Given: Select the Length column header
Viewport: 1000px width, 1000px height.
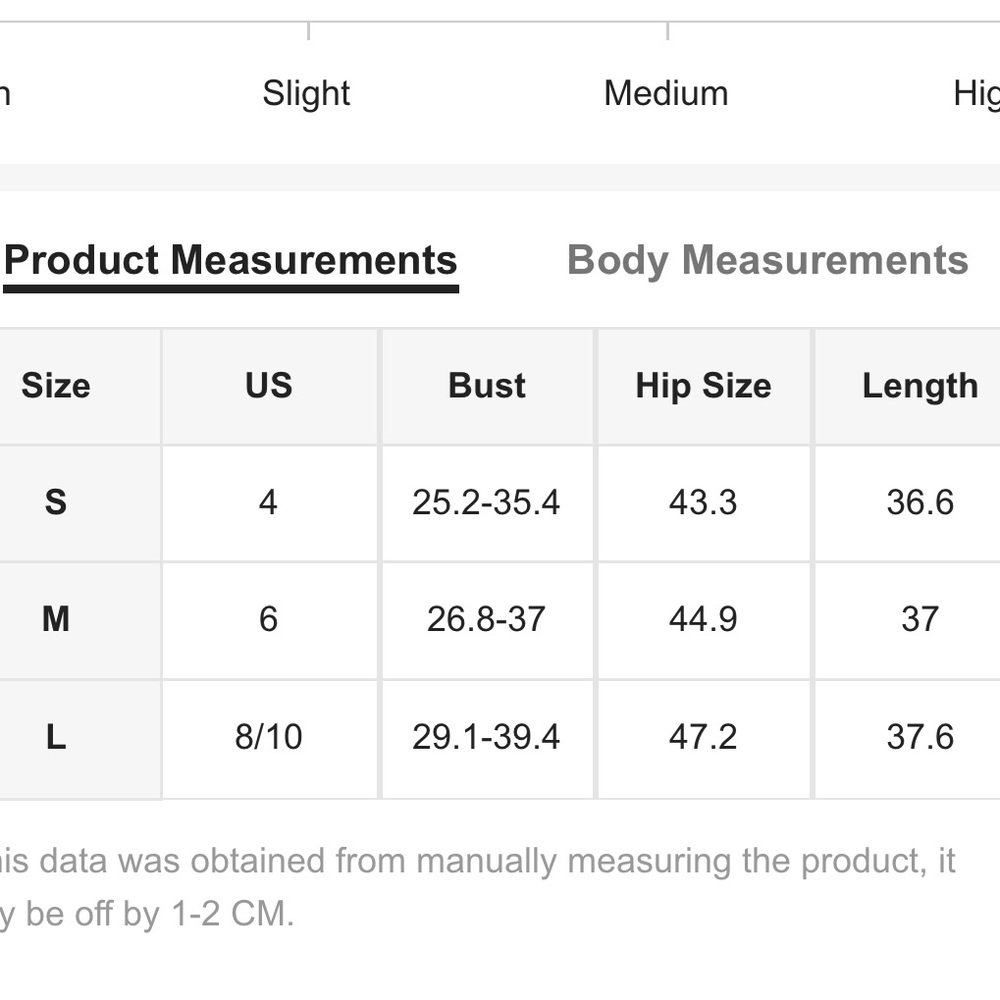Looking at the screenshot, I should pyautogui.click(x=920, y=386).
